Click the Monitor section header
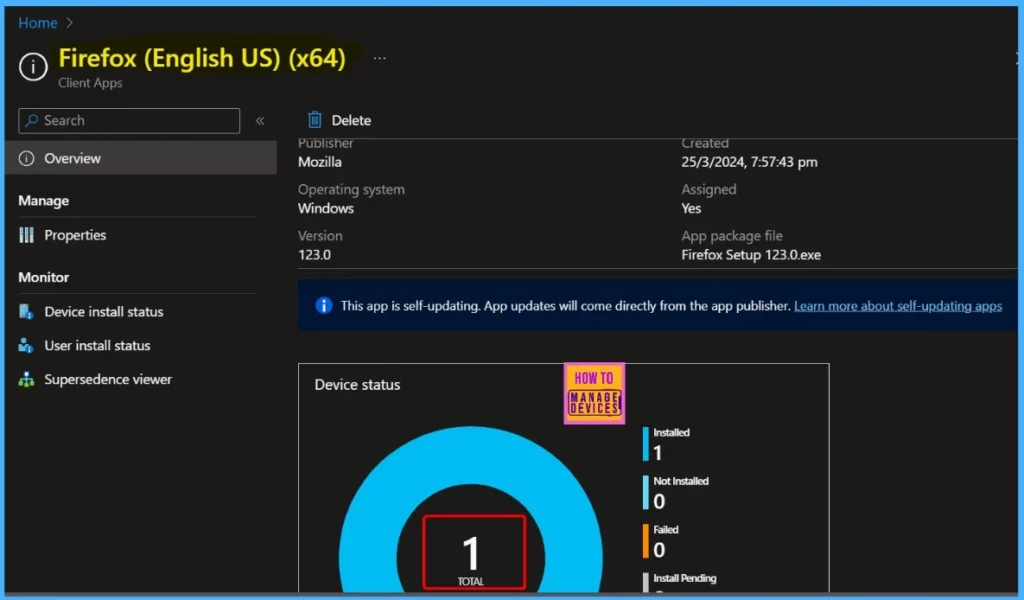The width and height of the screenshot is (1024, 600). [43, 277]
